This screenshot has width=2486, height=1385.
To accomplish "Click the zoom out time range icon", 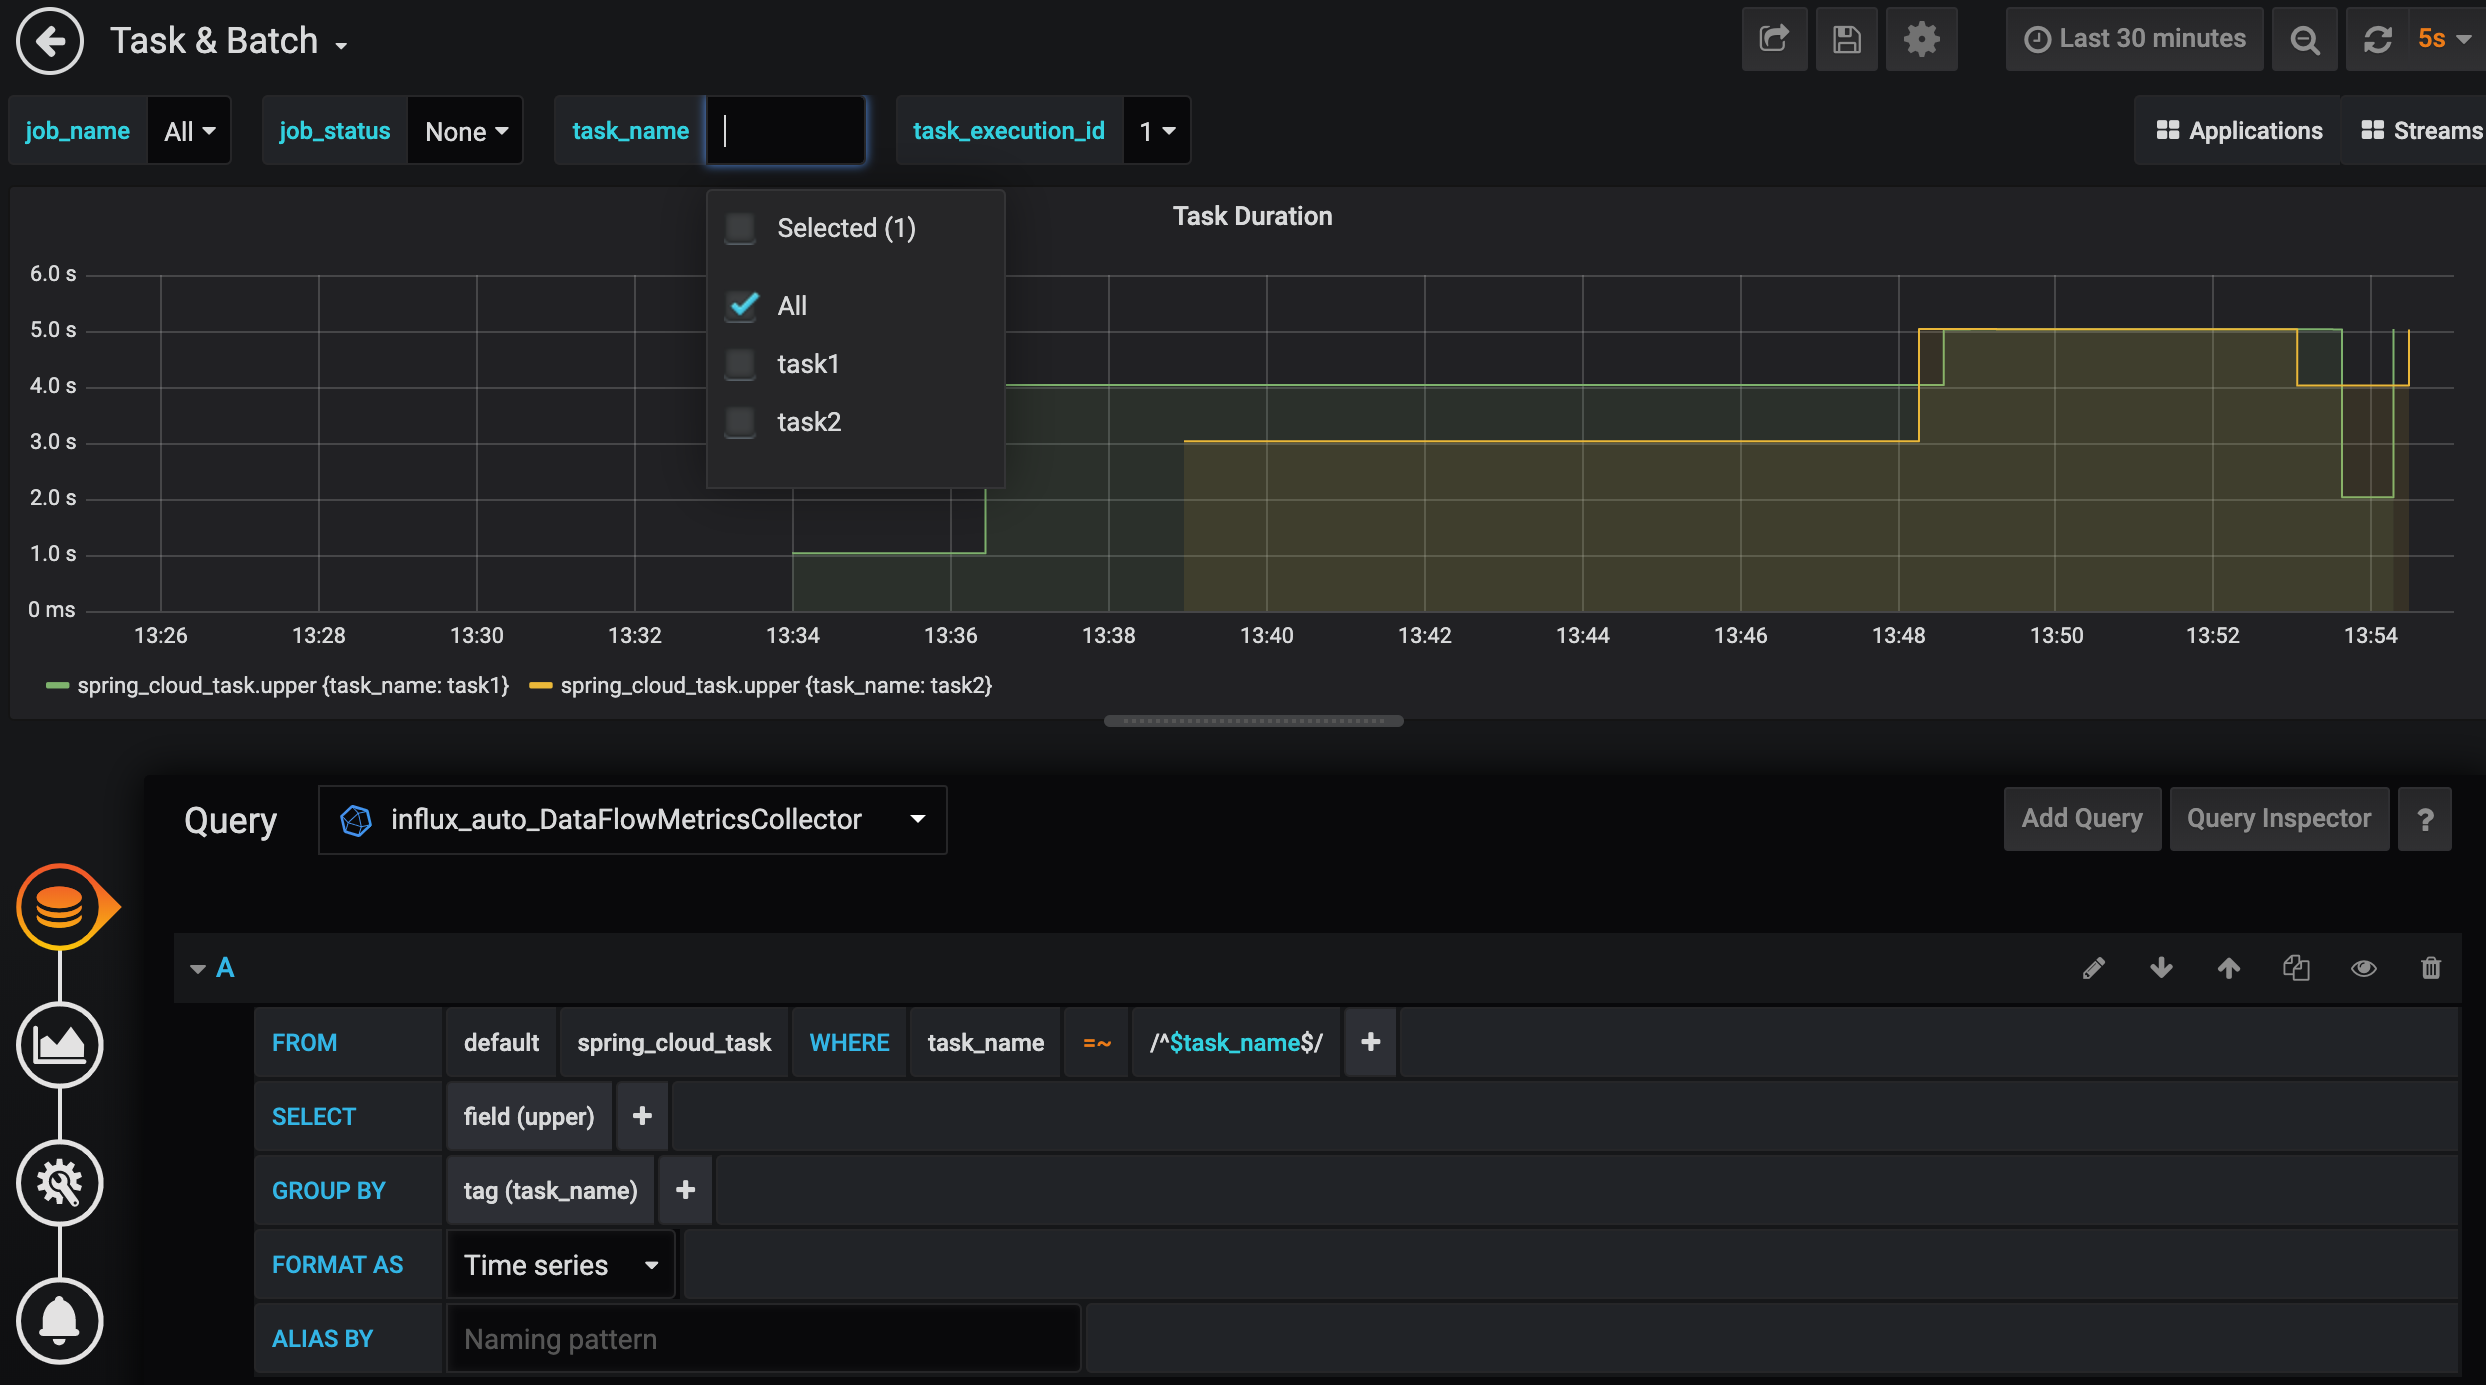I will pyautogui.click(x=2304, y=39).
